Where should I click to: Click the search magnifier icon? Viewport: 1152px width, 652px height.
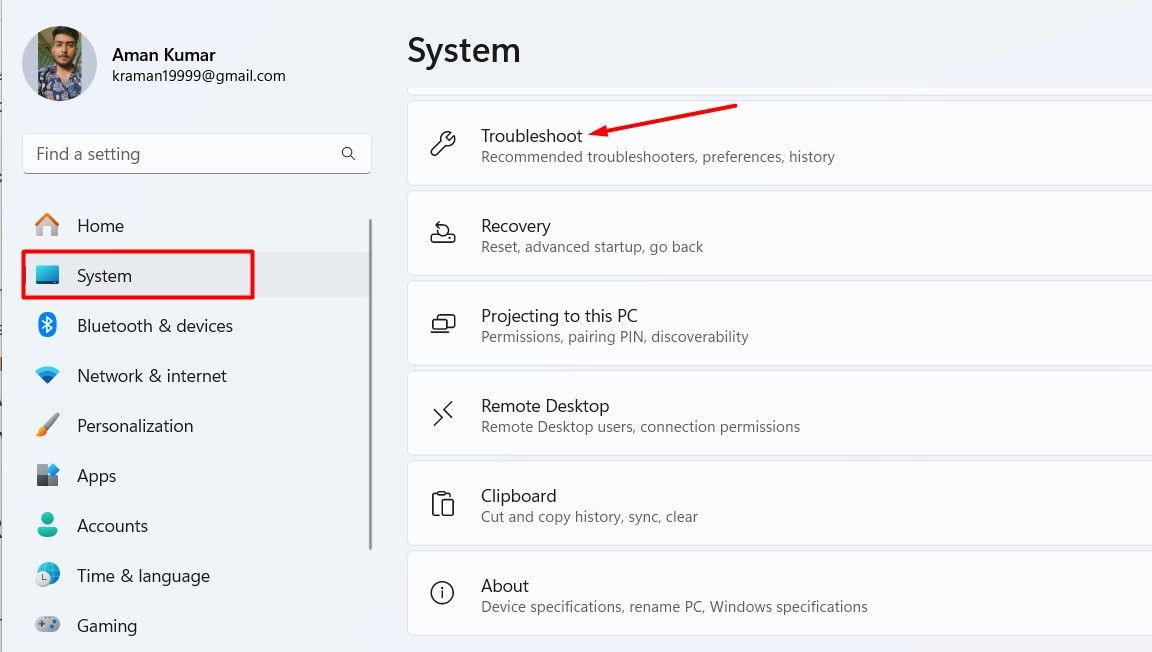click(x=348, y=153)
